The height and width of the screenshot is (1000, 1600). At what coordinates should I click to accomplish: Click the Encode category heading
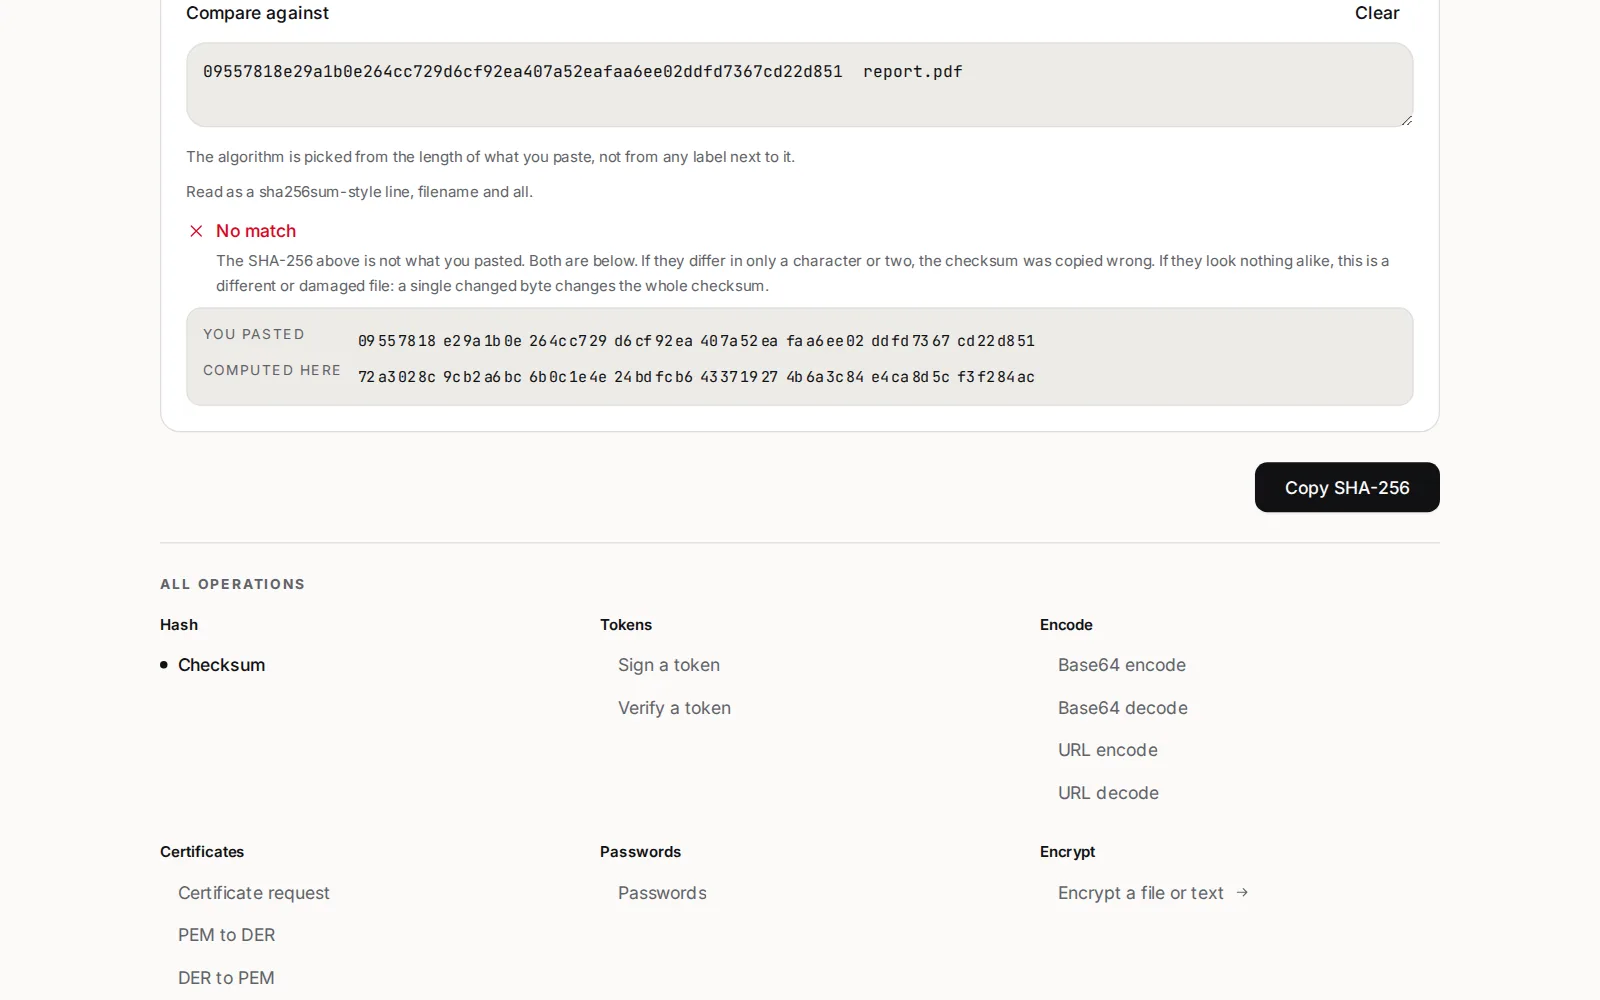pos(1066,625)
